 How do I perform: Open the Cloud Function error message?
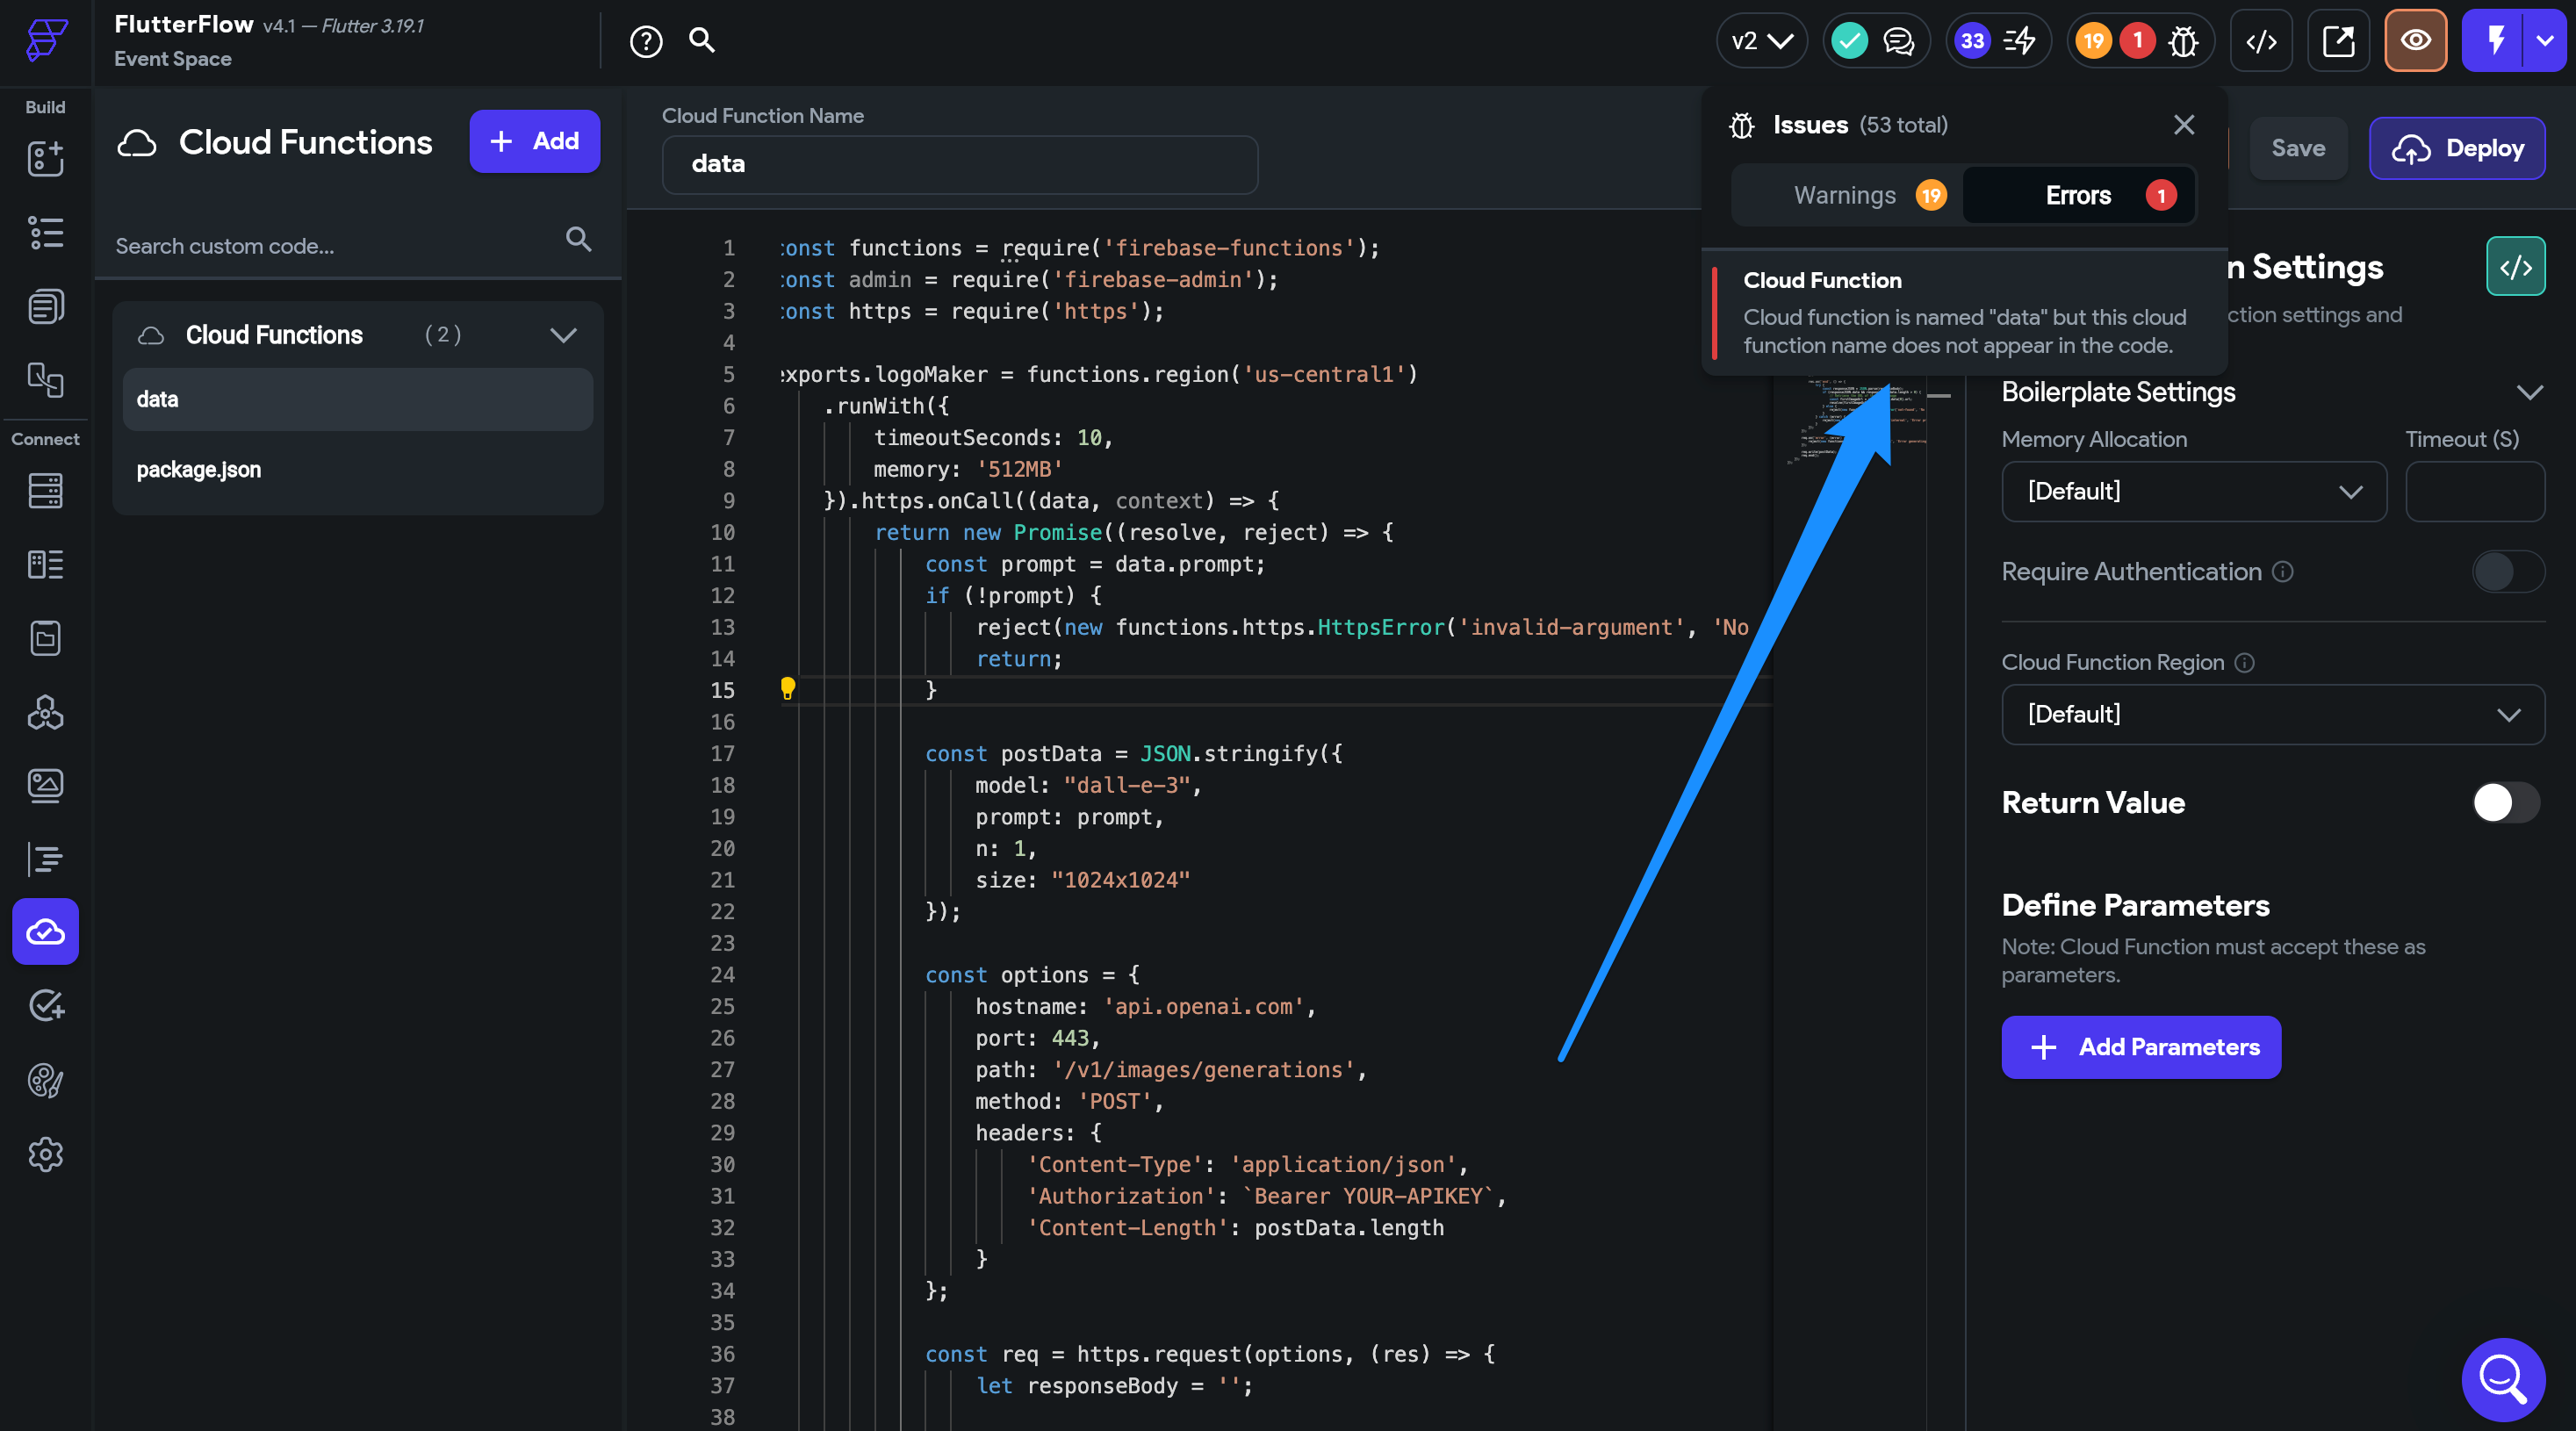pos(1963,313)
